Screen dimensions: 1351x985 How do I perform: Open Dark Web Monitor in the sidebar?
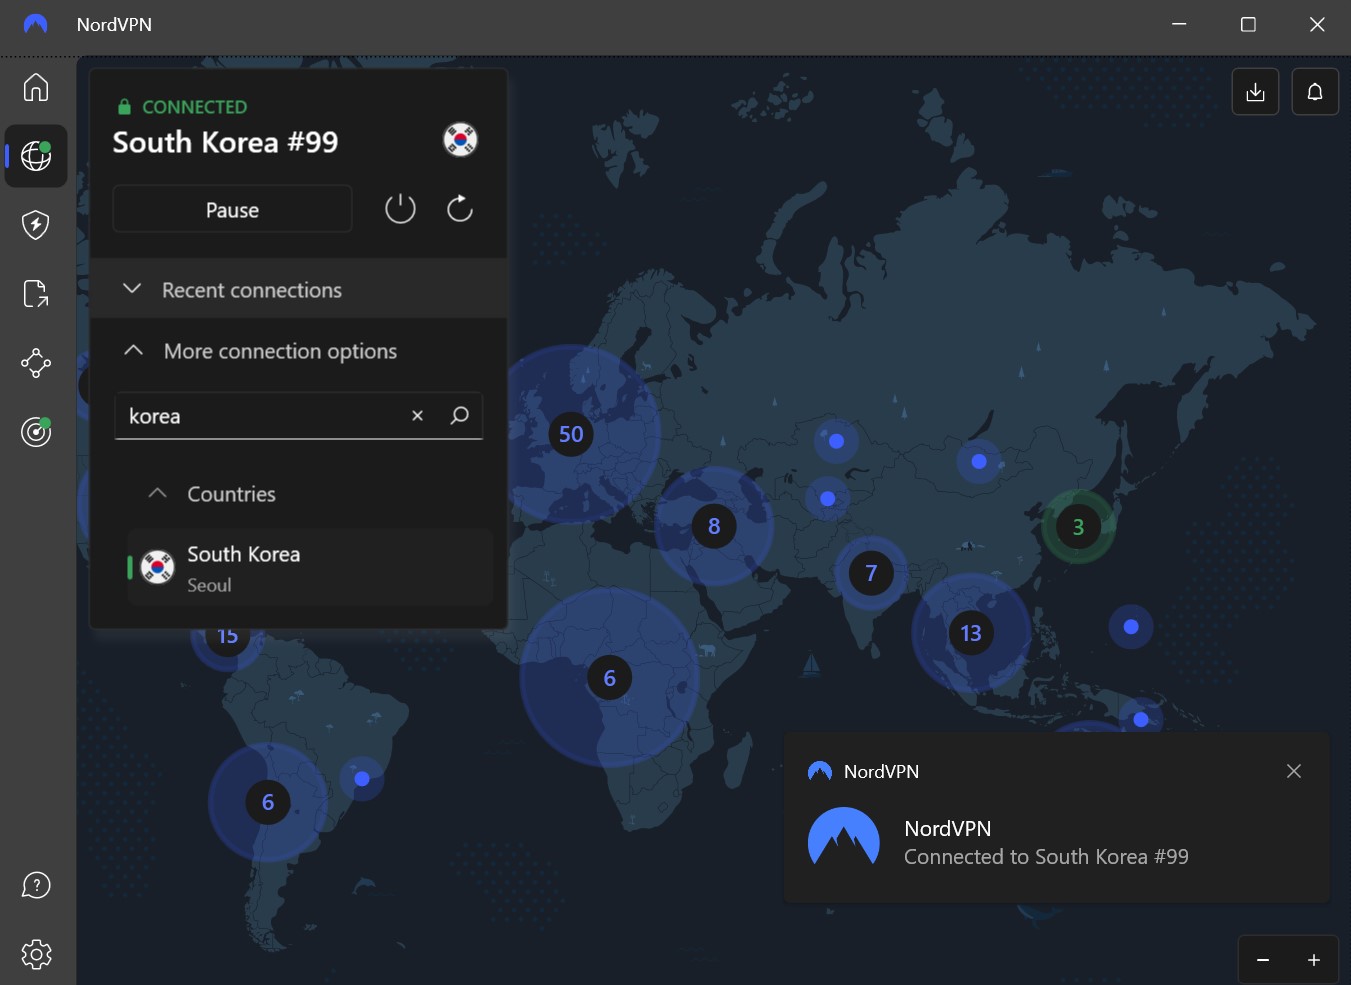[36, 432]
